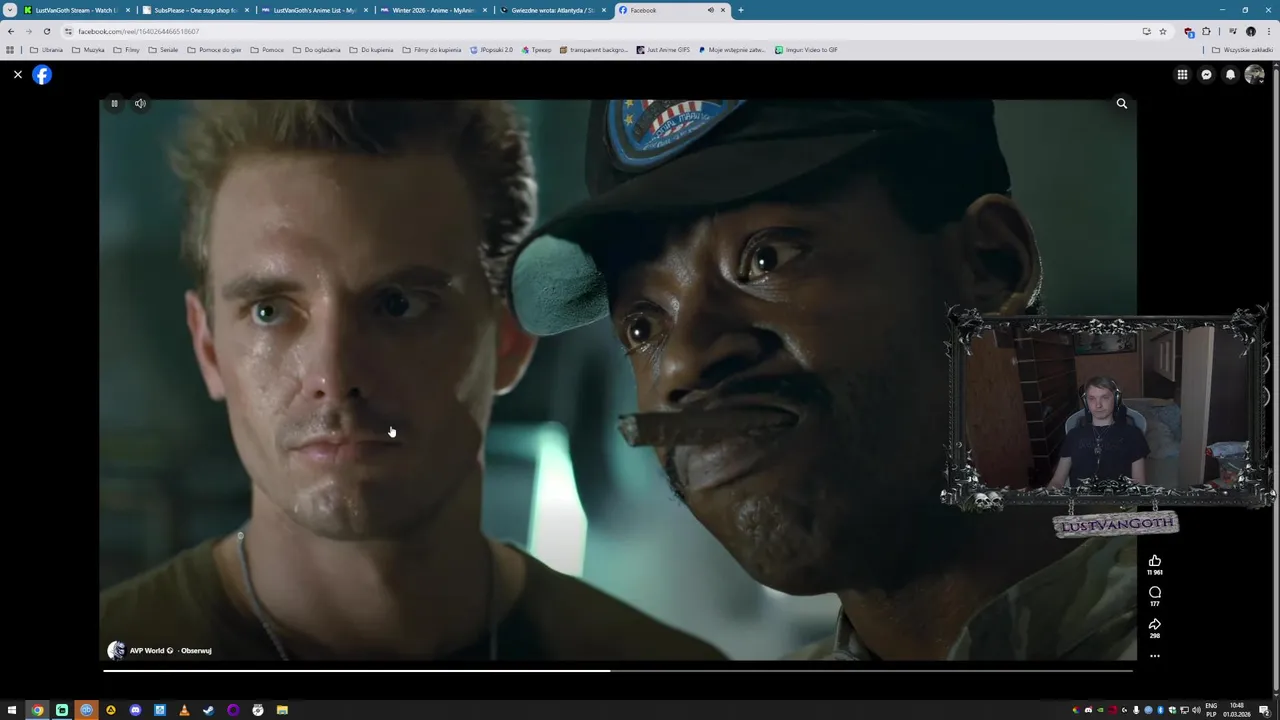Like the reel with thumbs up
The height and width of the screenshot is (720, 1280).
(1155, 561)
